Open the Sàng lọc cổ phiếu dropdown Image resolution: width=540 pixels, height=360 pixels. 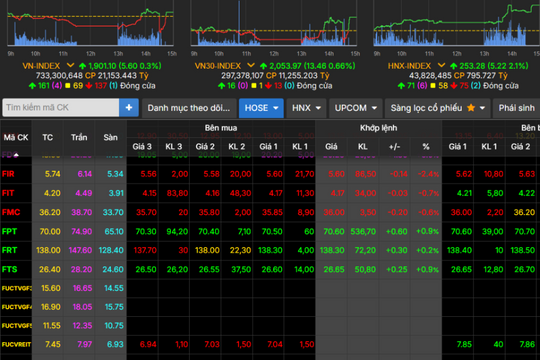(x=437, y=108)
